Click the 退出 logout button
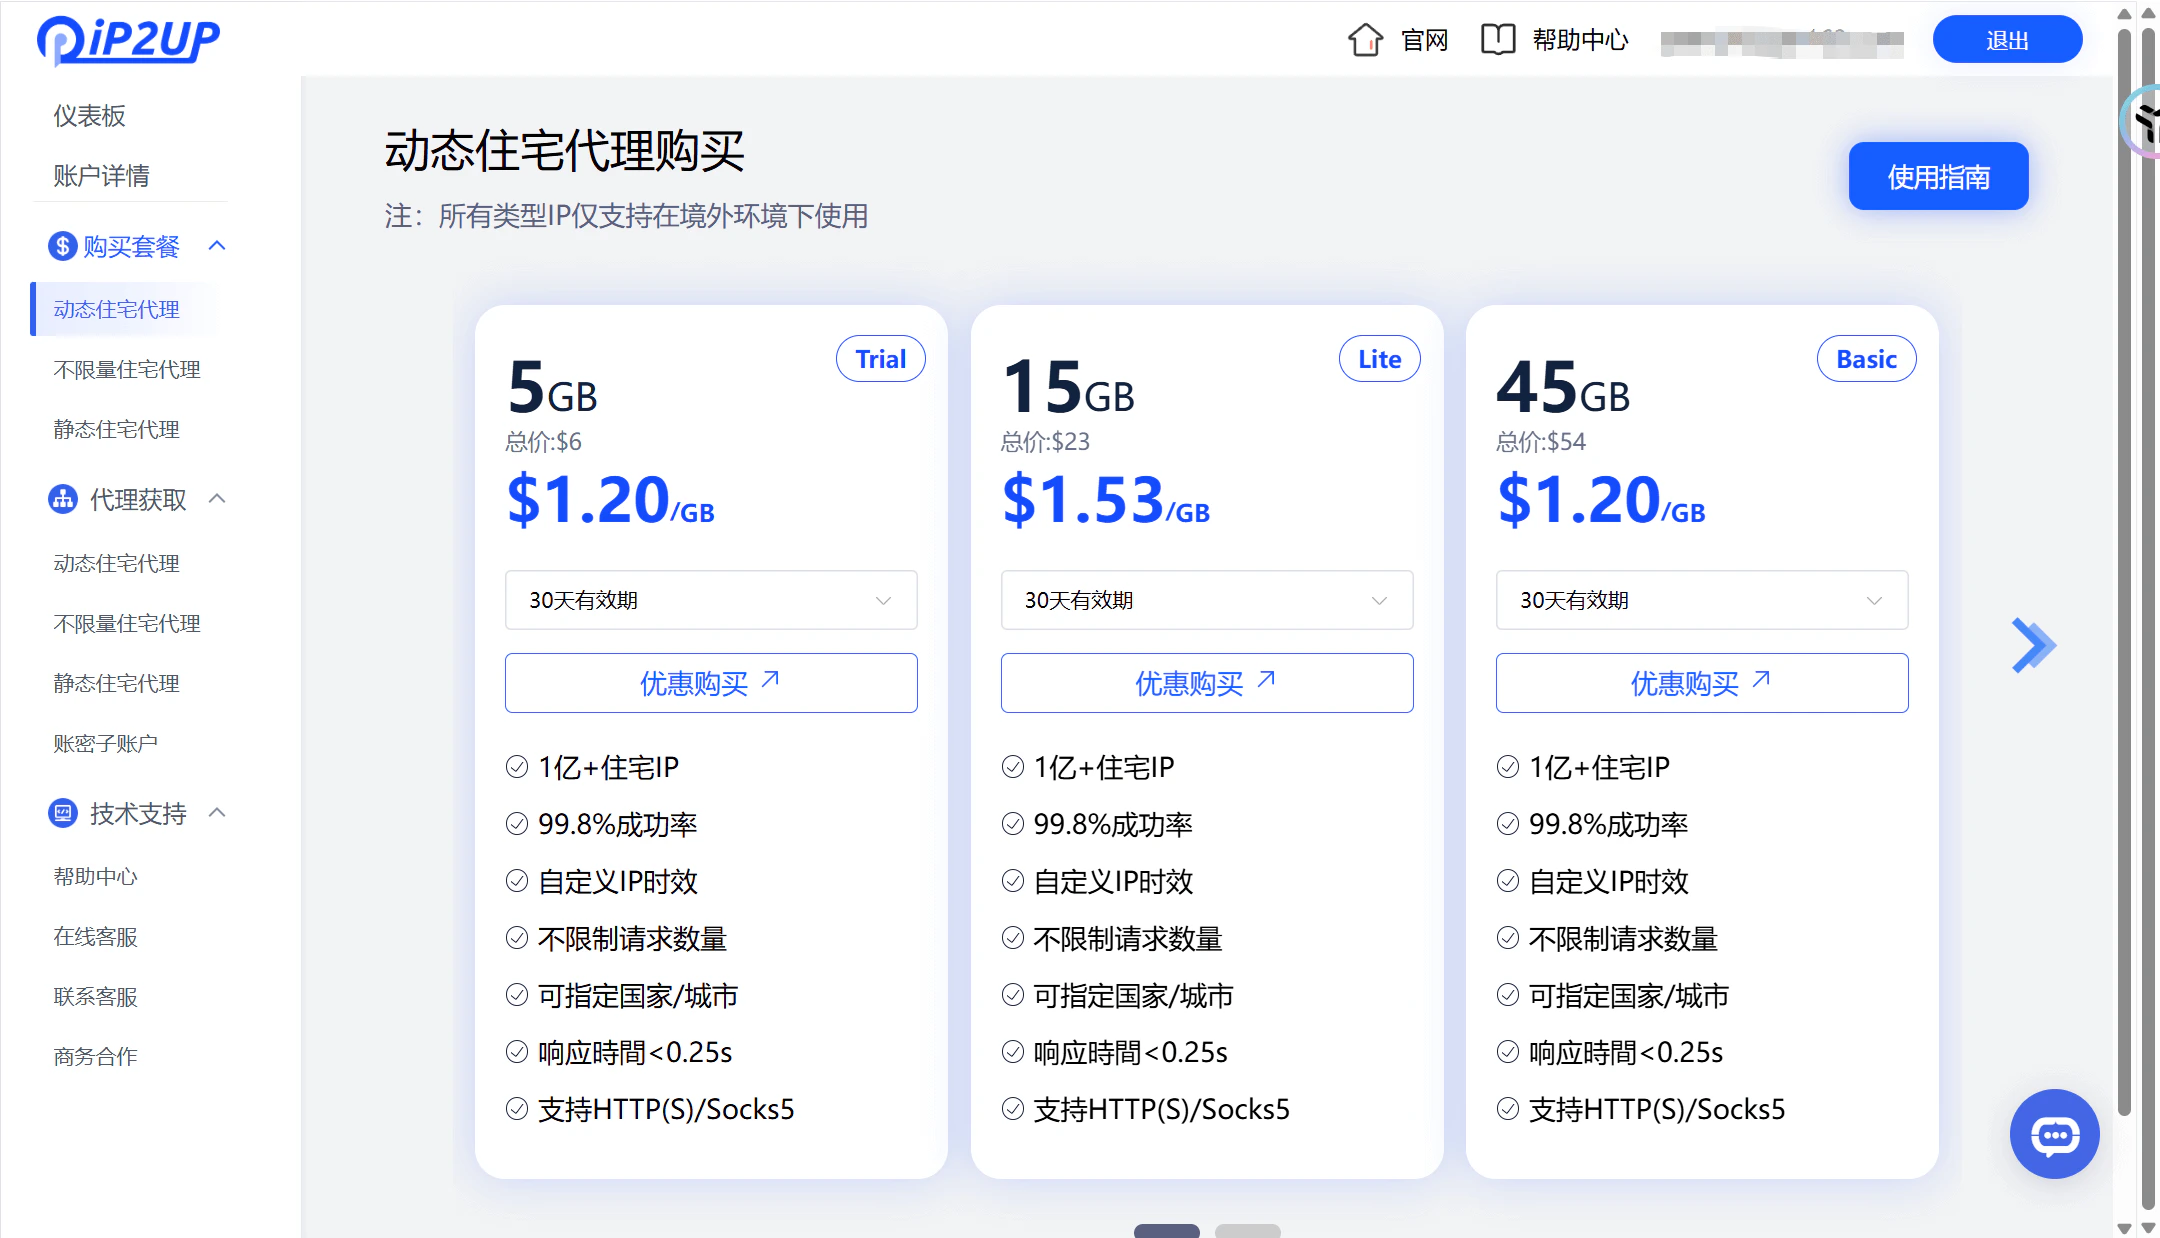Screen dimensions: 2160x1238 coord(2006,40)
